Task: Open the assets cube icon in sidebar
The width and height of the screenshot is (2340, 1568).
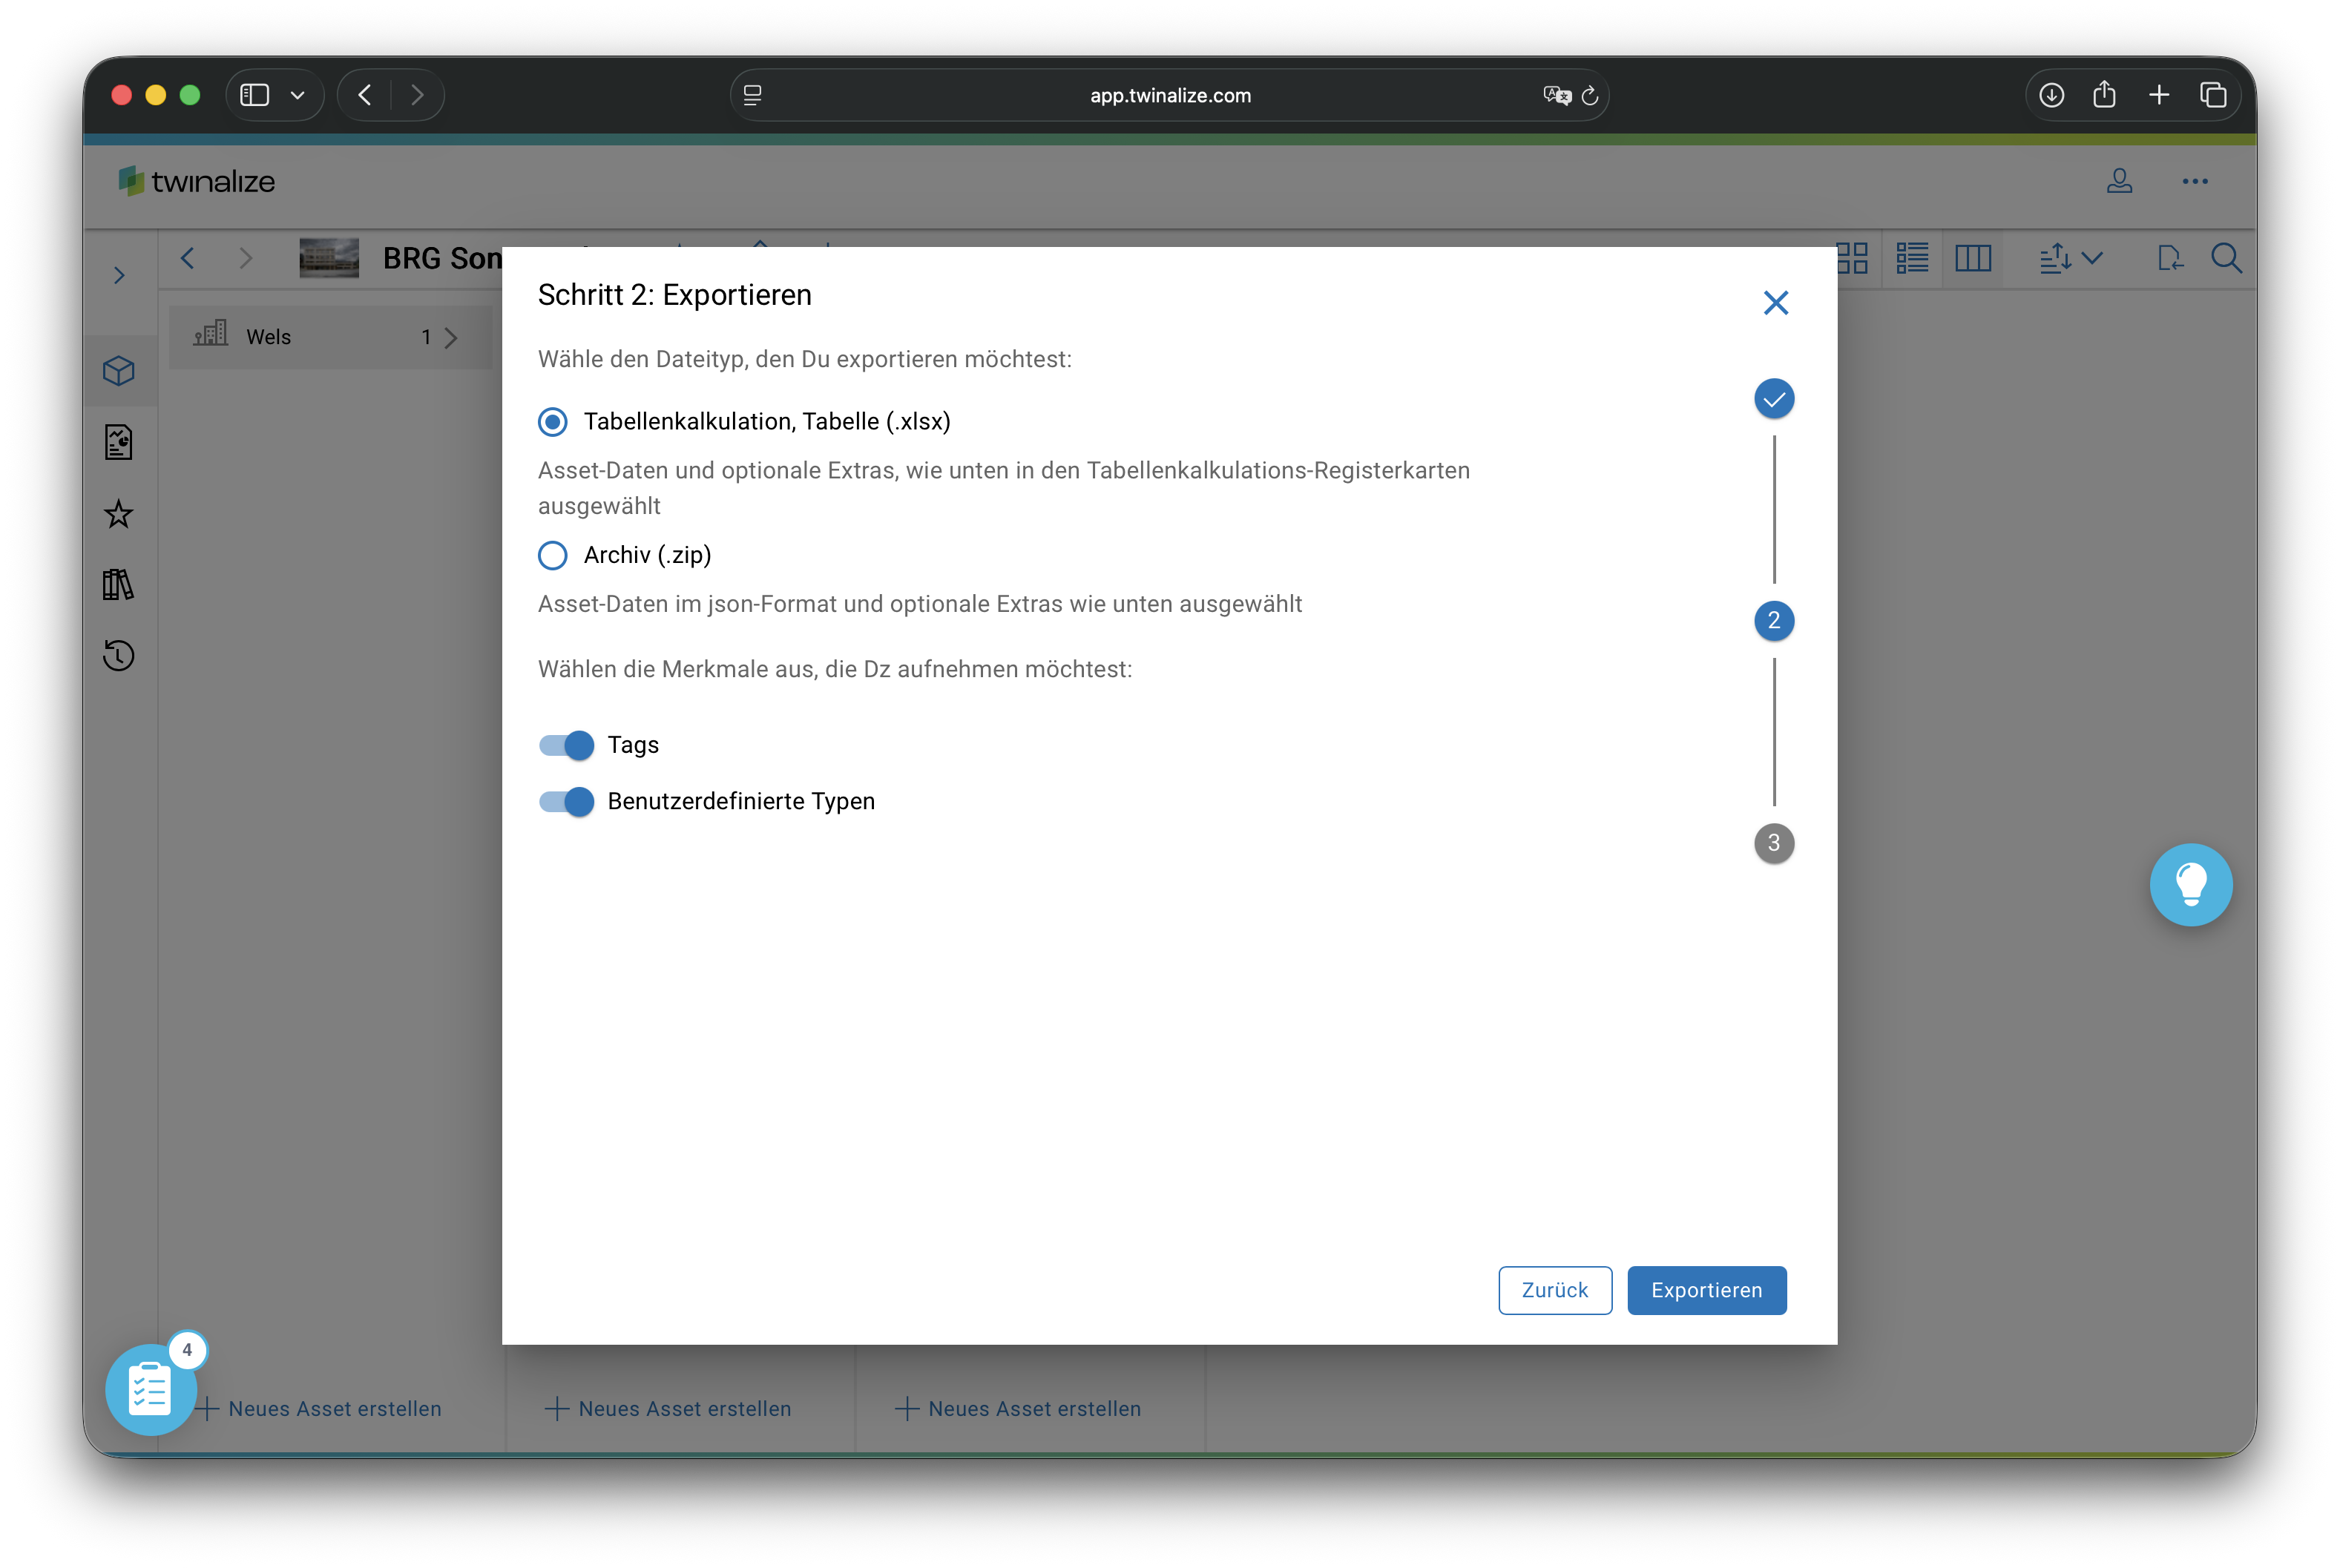Action: point(118,371)
